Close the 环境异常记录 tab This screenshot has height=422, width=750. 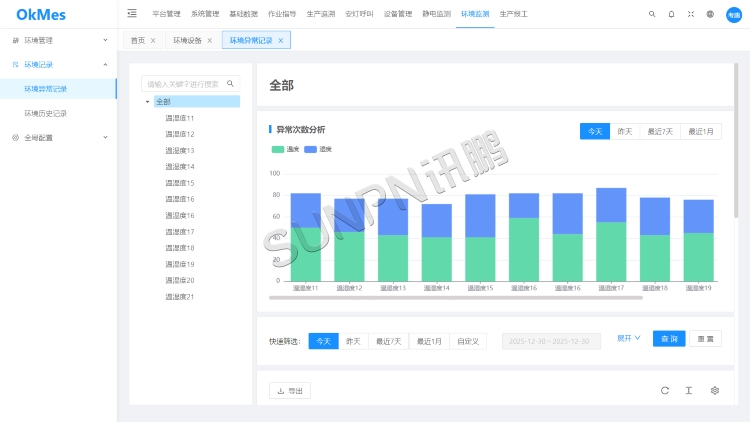(x=281, y=41)
